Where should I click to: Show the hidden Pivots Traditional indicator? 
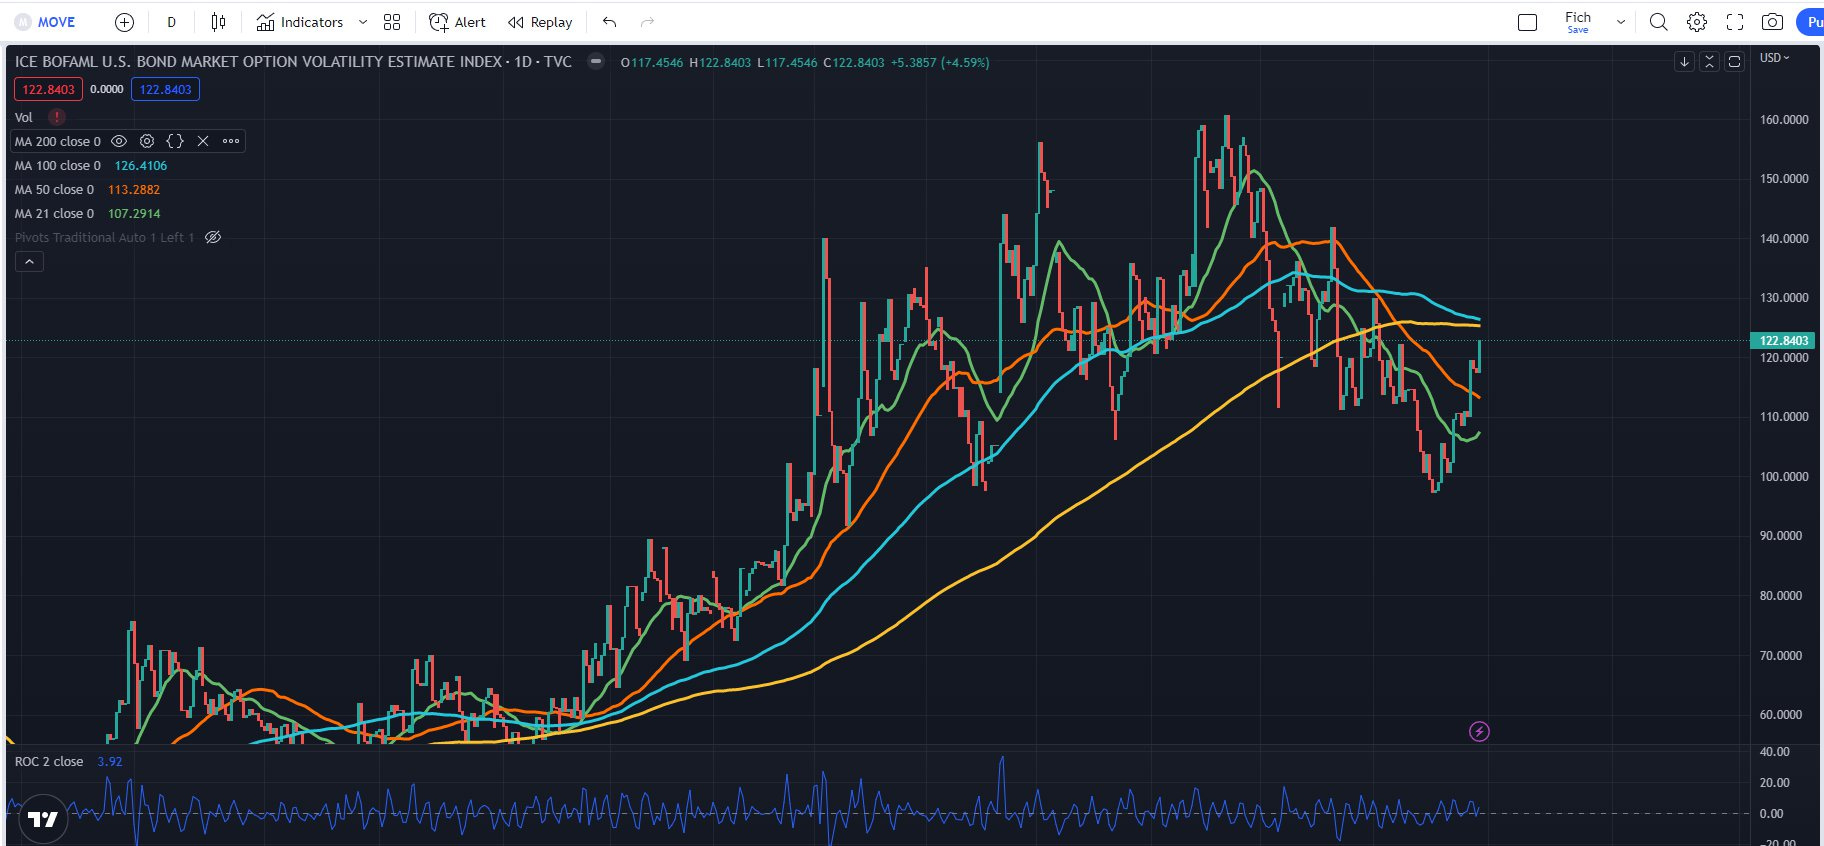click(213, 237)
